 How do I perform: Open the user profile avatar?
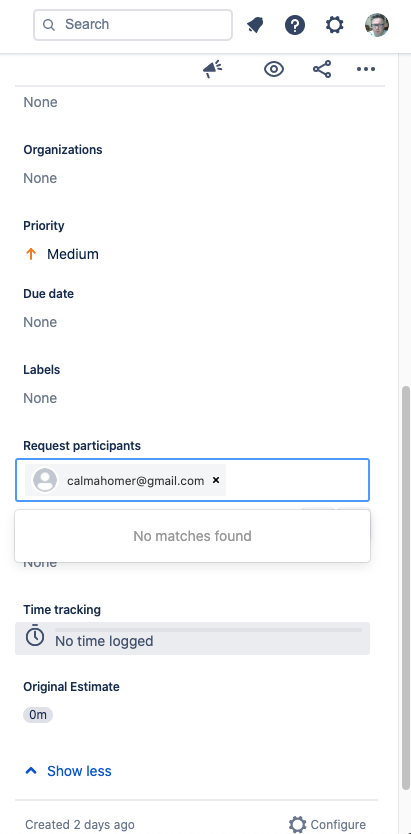coord(377,25)
